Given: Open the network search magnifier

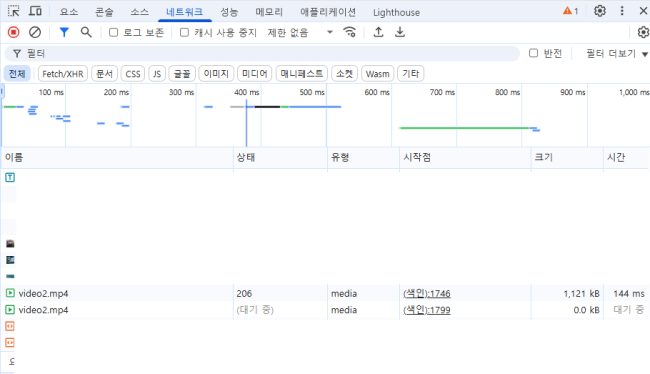Looking at the screenshot, I should [x=86, y=32].
